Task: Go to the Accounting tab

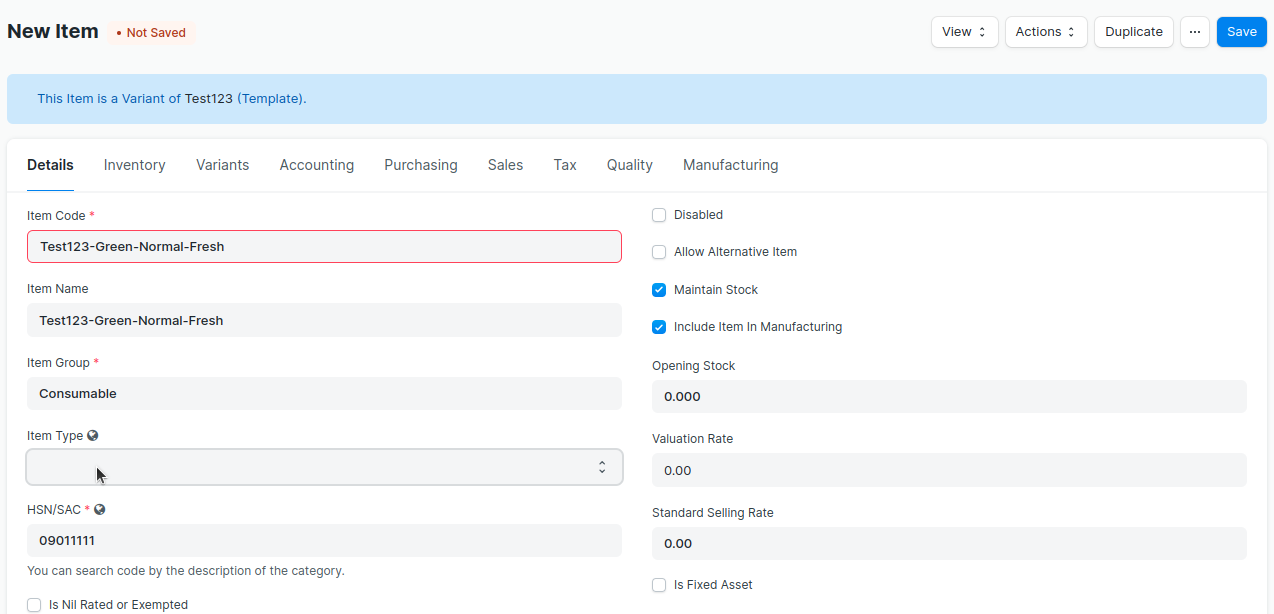Action: 316,165
